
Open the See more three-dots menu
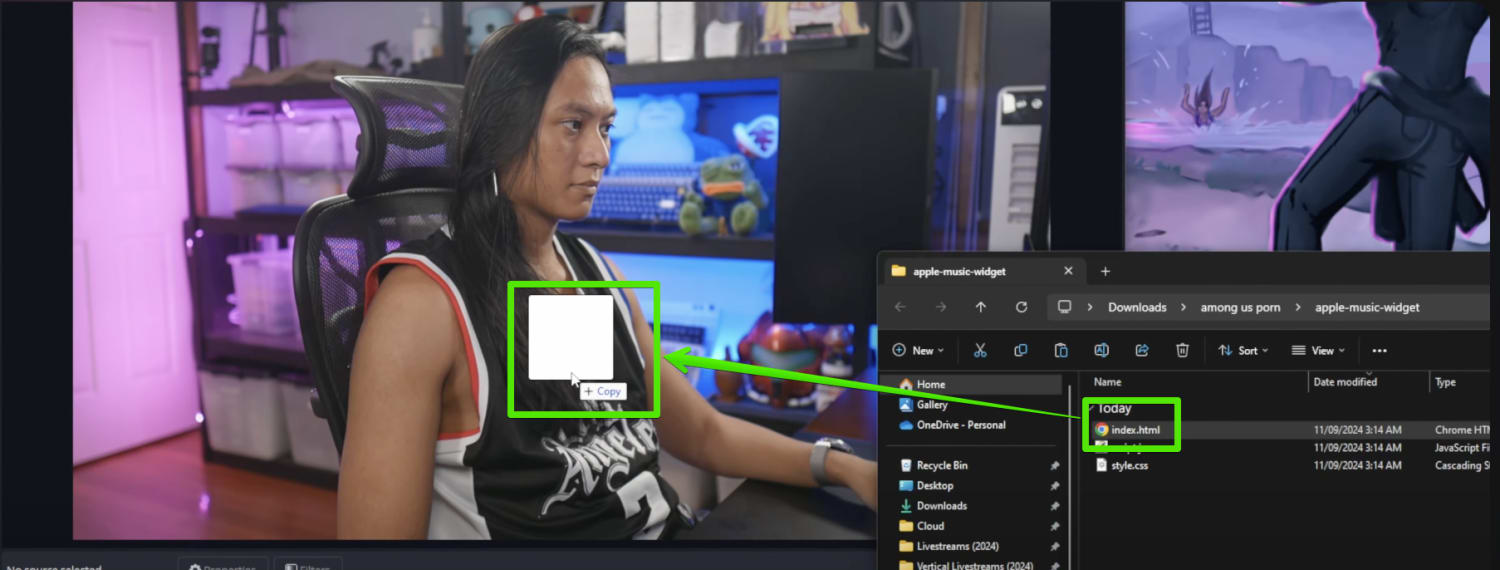1380,351
